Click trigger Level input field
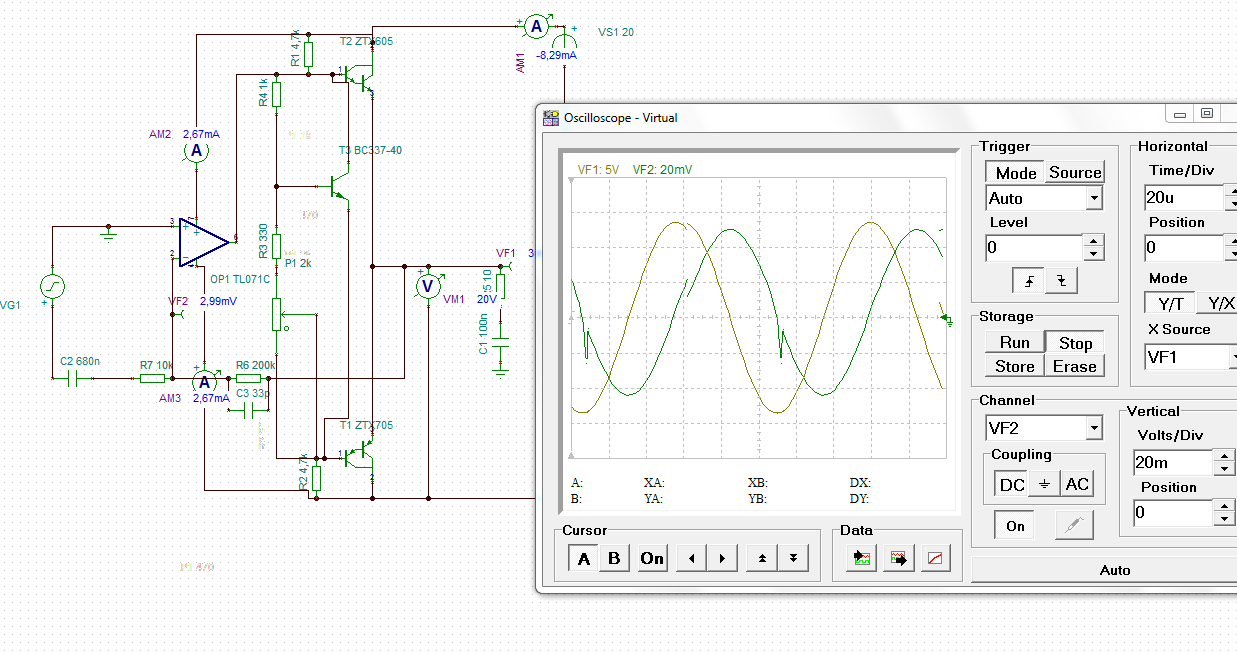Viewport: 1237px width, 653px height. (x=1034, y=247)
